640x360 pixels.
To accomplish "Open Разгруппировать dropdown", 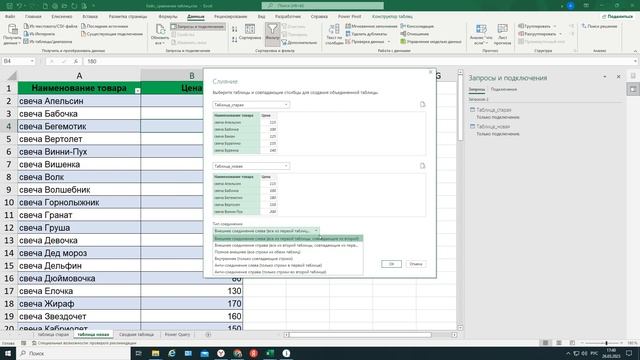I will pyautogui.click(x=540, y=34).
